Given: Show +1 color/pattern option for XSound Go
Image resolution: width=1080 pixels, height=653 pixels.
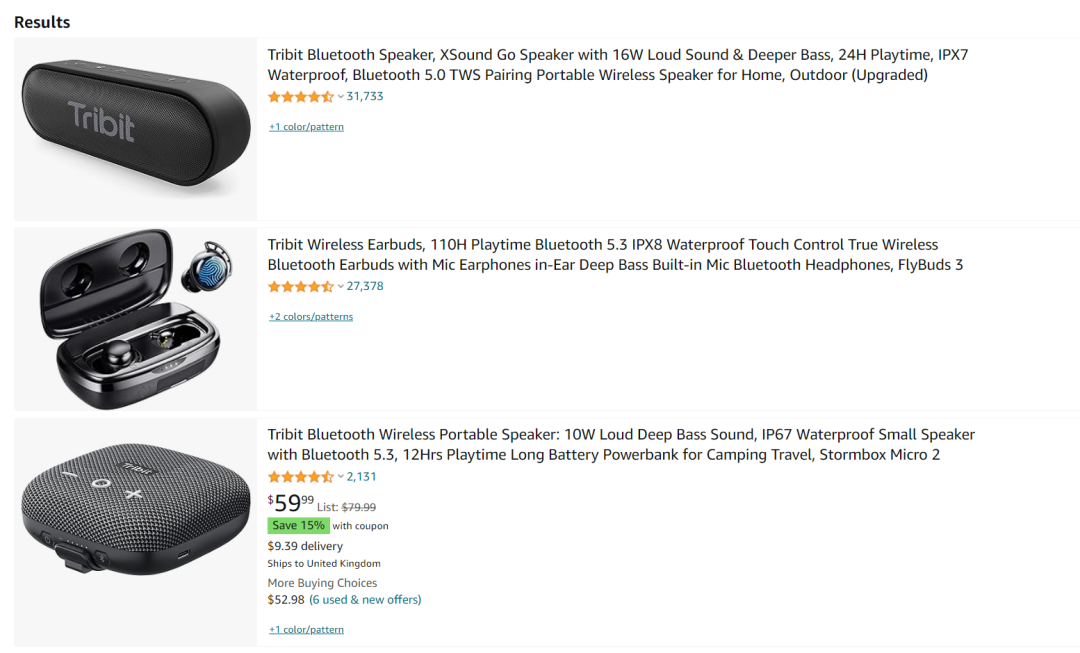Looking at the screenshot, I should pos(306,127).
